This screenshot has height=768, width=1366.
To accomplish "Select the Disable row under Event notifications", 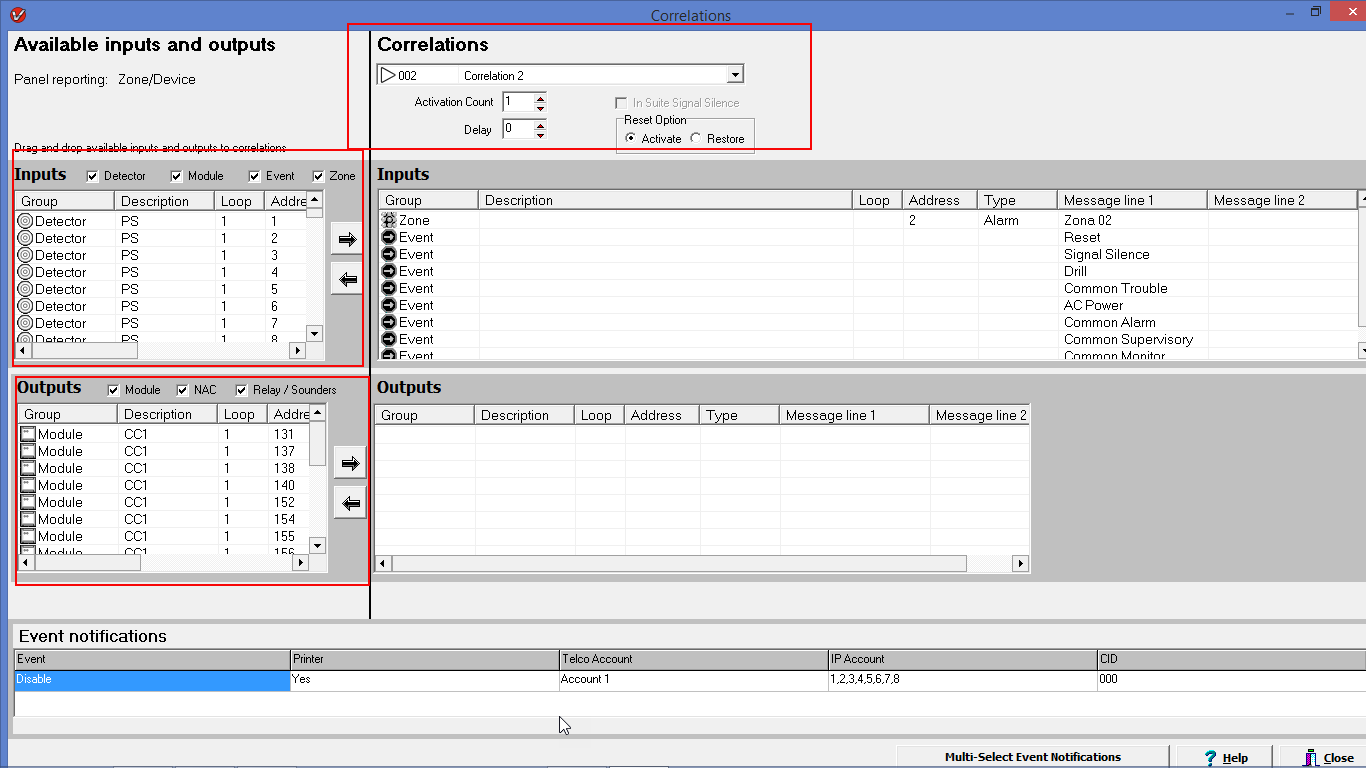I will 150,679.
